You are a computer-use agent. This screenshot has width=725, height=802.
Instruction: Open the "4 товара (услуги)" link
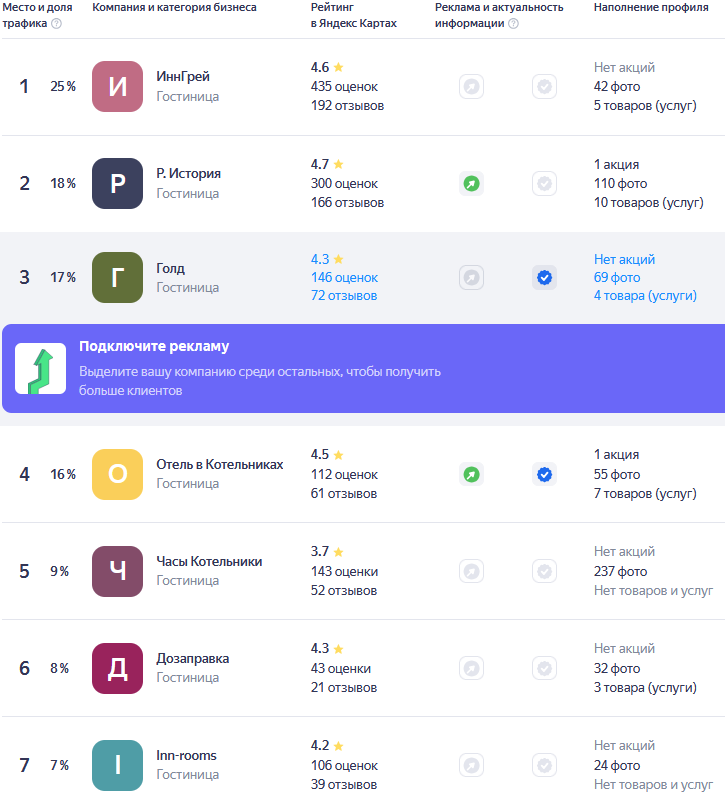click(x=645, y=296)
